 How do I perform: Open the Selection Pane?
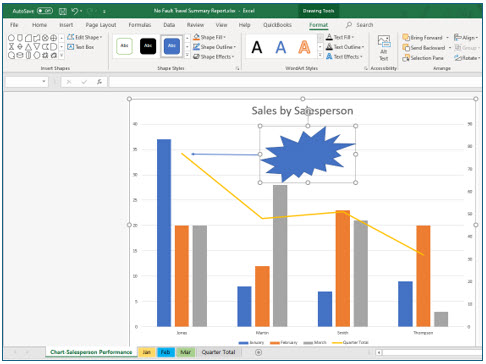coord(423,58)
